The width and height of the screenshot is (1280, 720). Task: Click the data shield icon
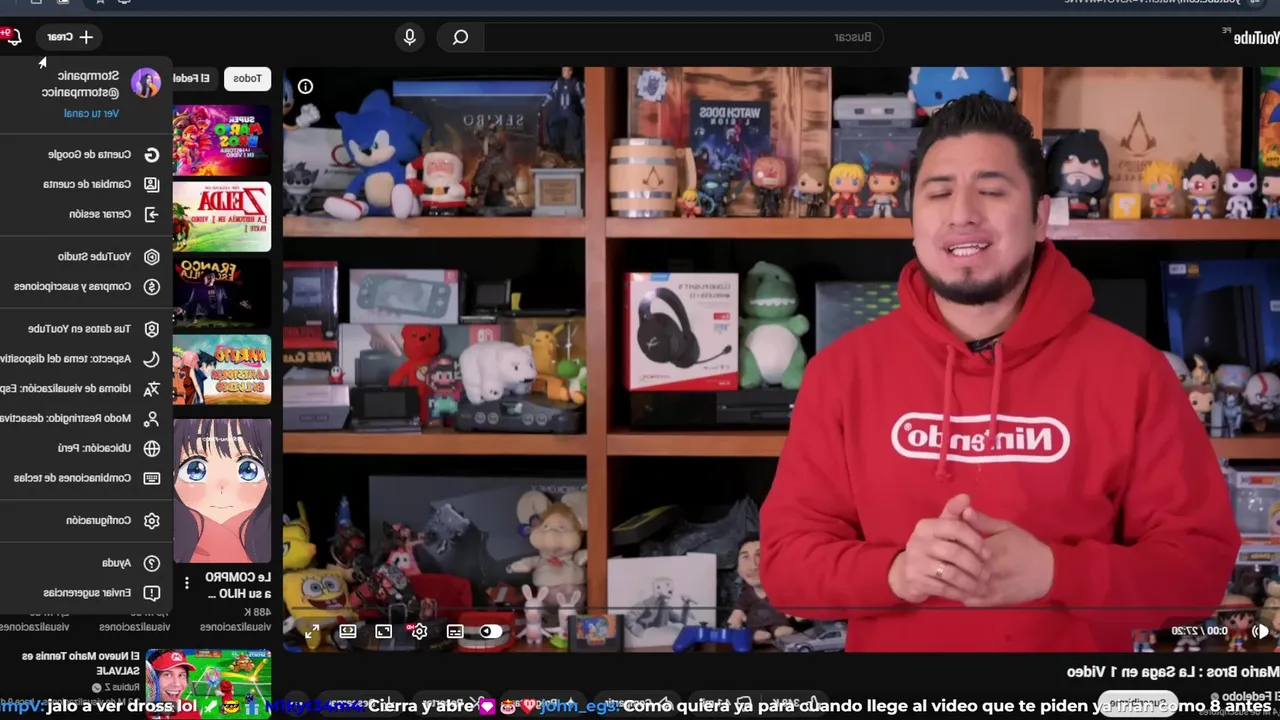pyautogui.click(x=152, y=328)
